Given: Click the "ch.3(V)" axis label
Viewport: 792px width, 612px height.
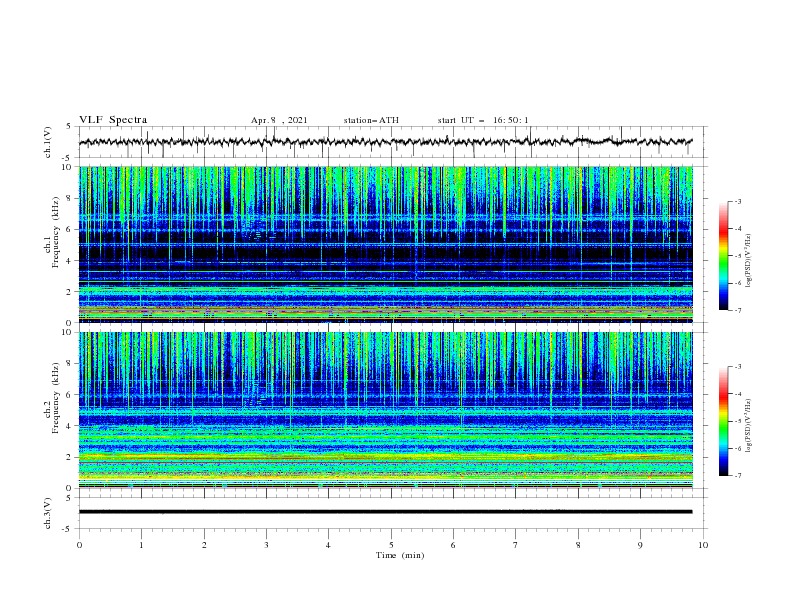Looking at the screenshot, I should click(x=48, y=513).
